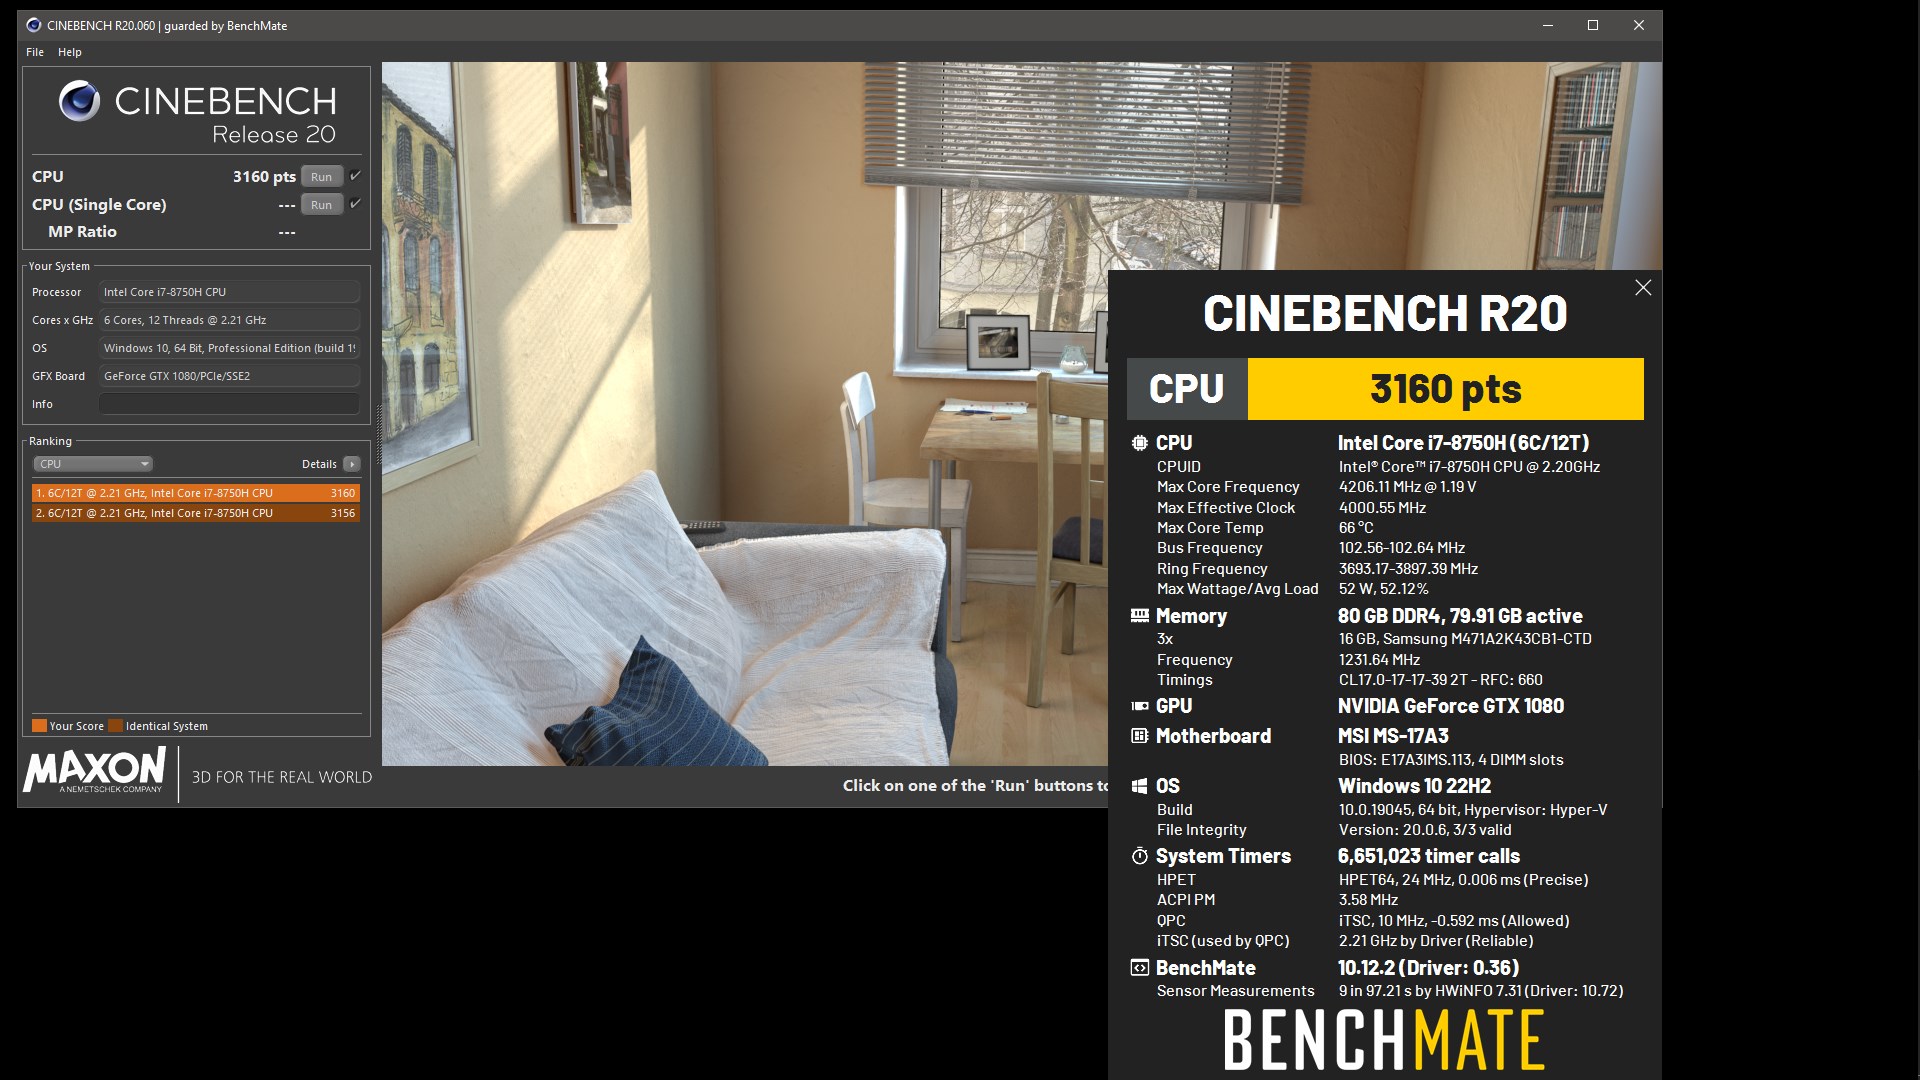Close the BenchMate result overlay
This screenshot has height=1080, width=1920.
[x=1643, y=288]
